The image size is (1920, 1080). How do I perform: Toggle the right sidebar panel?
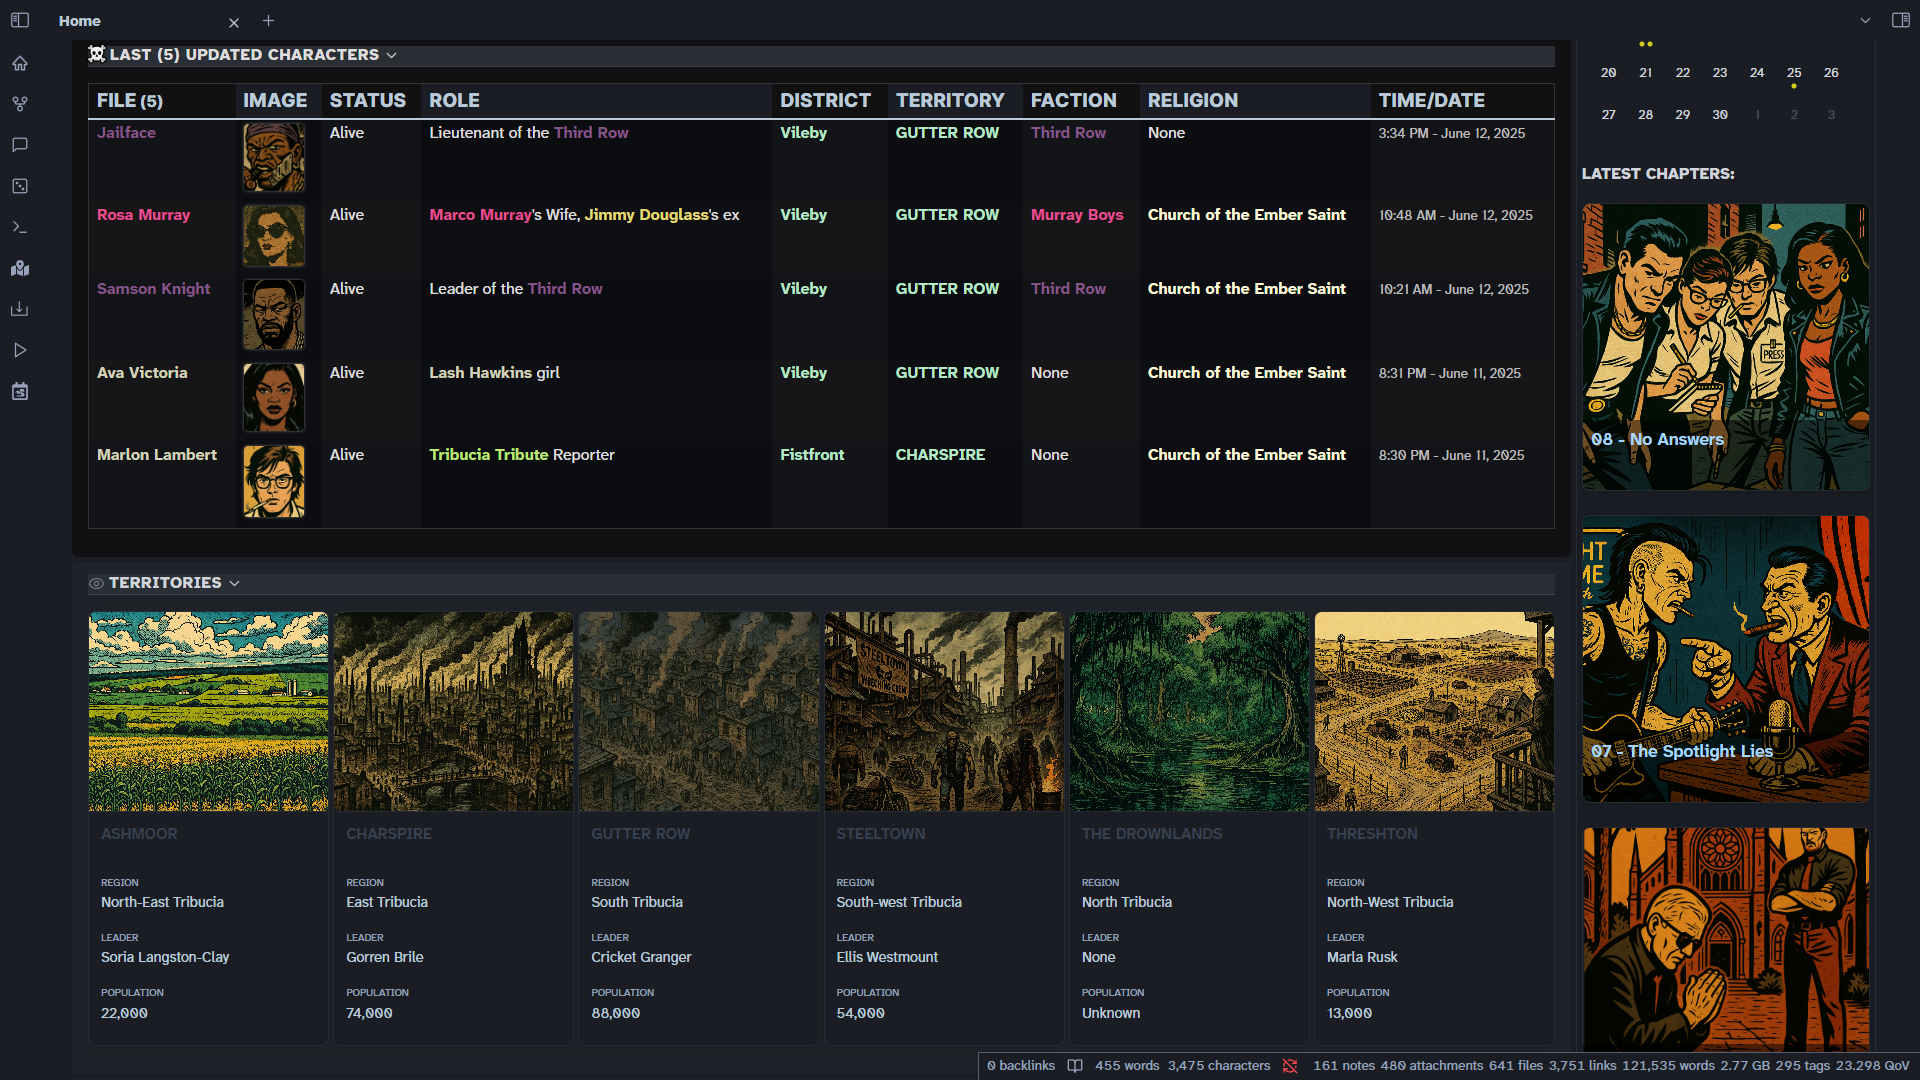pos(1901,20)
